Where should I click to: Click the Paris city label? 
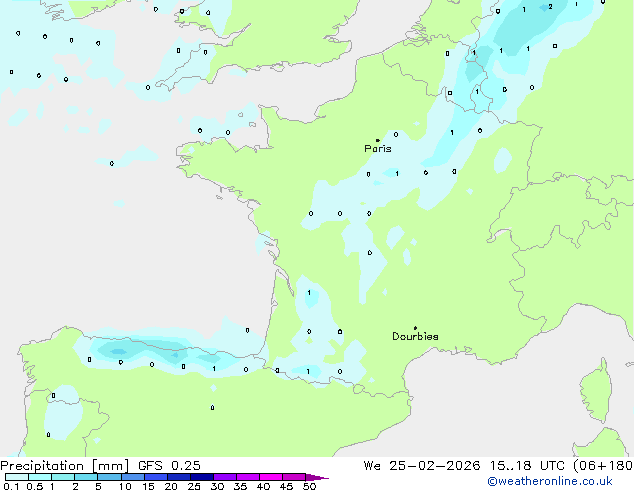tap(378, 148)
